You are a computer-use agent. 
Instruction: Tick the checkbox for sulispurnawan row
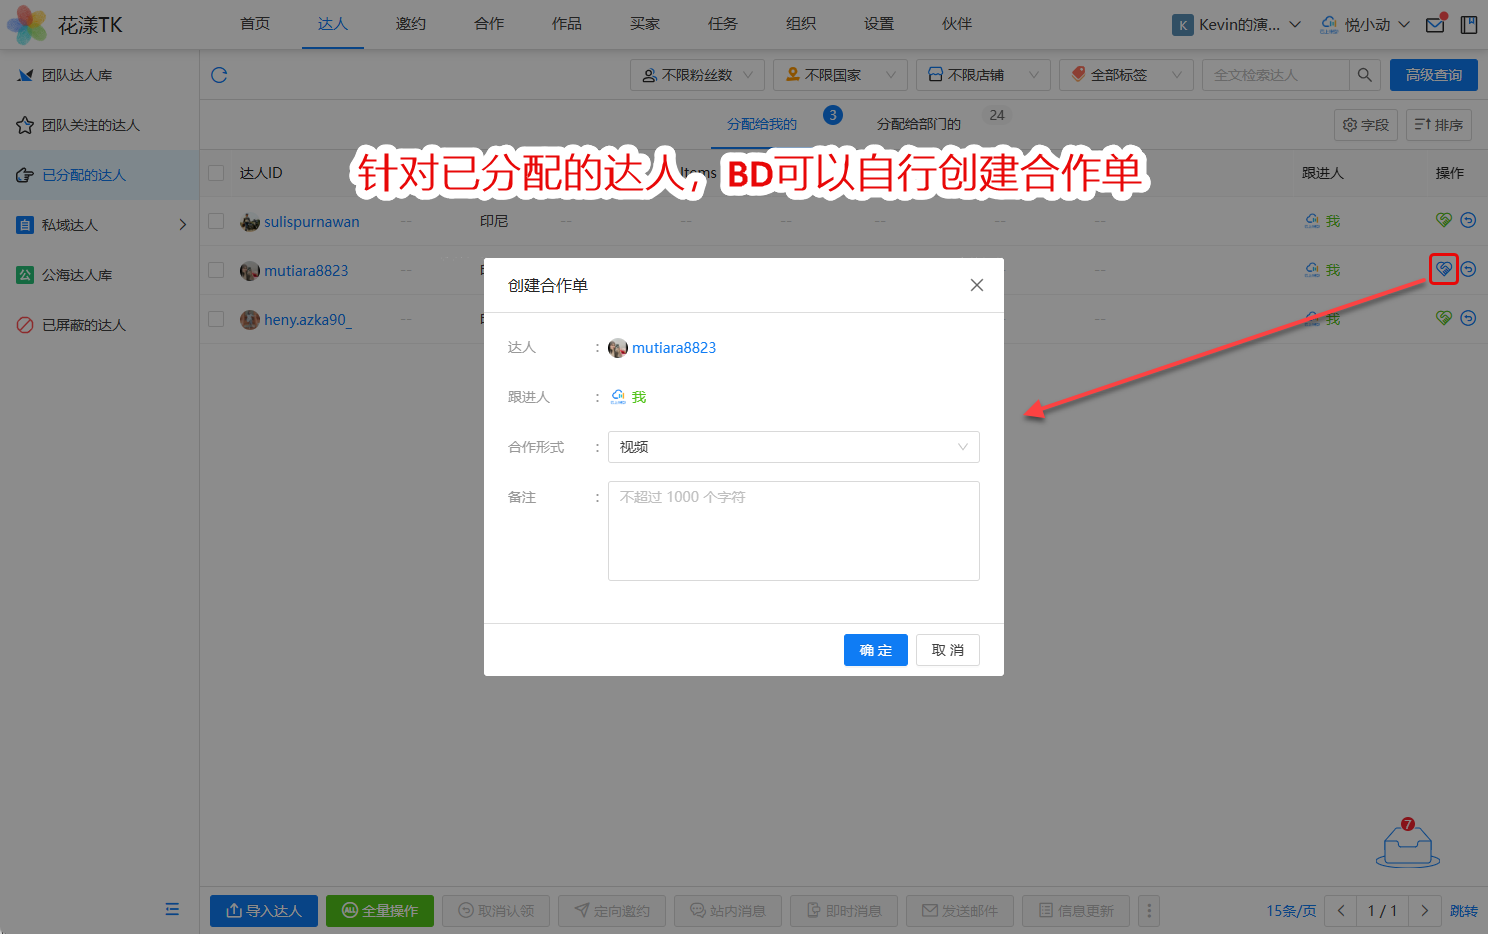216,221
